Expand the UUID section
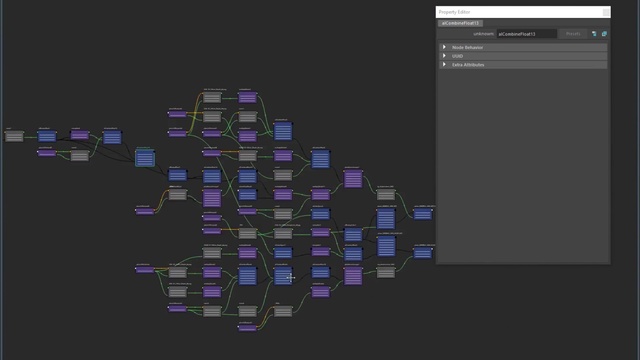The image size is (640, 360). [444, 56]
